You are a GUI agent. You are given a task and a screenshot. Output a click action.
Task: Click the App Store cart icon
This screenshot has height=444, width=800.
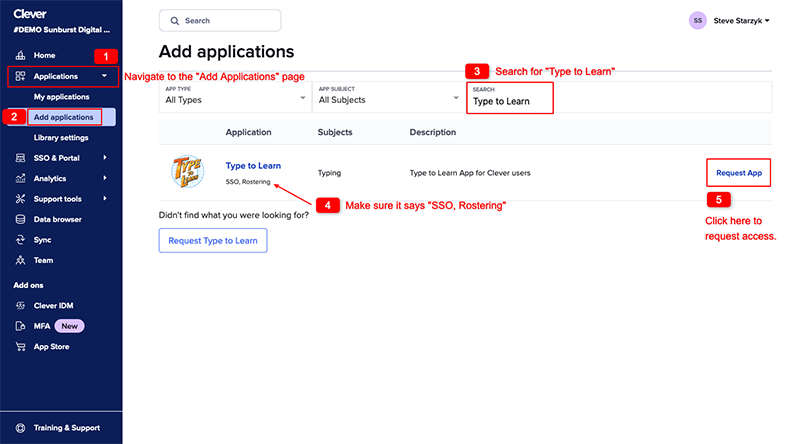[20, 346]
